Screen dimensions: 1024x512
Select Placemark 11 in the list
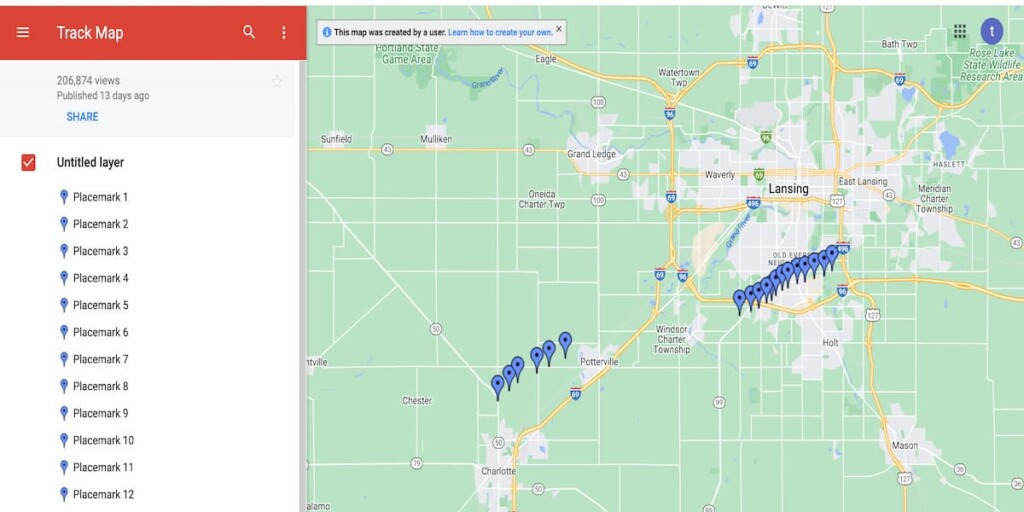click(103, 468)
